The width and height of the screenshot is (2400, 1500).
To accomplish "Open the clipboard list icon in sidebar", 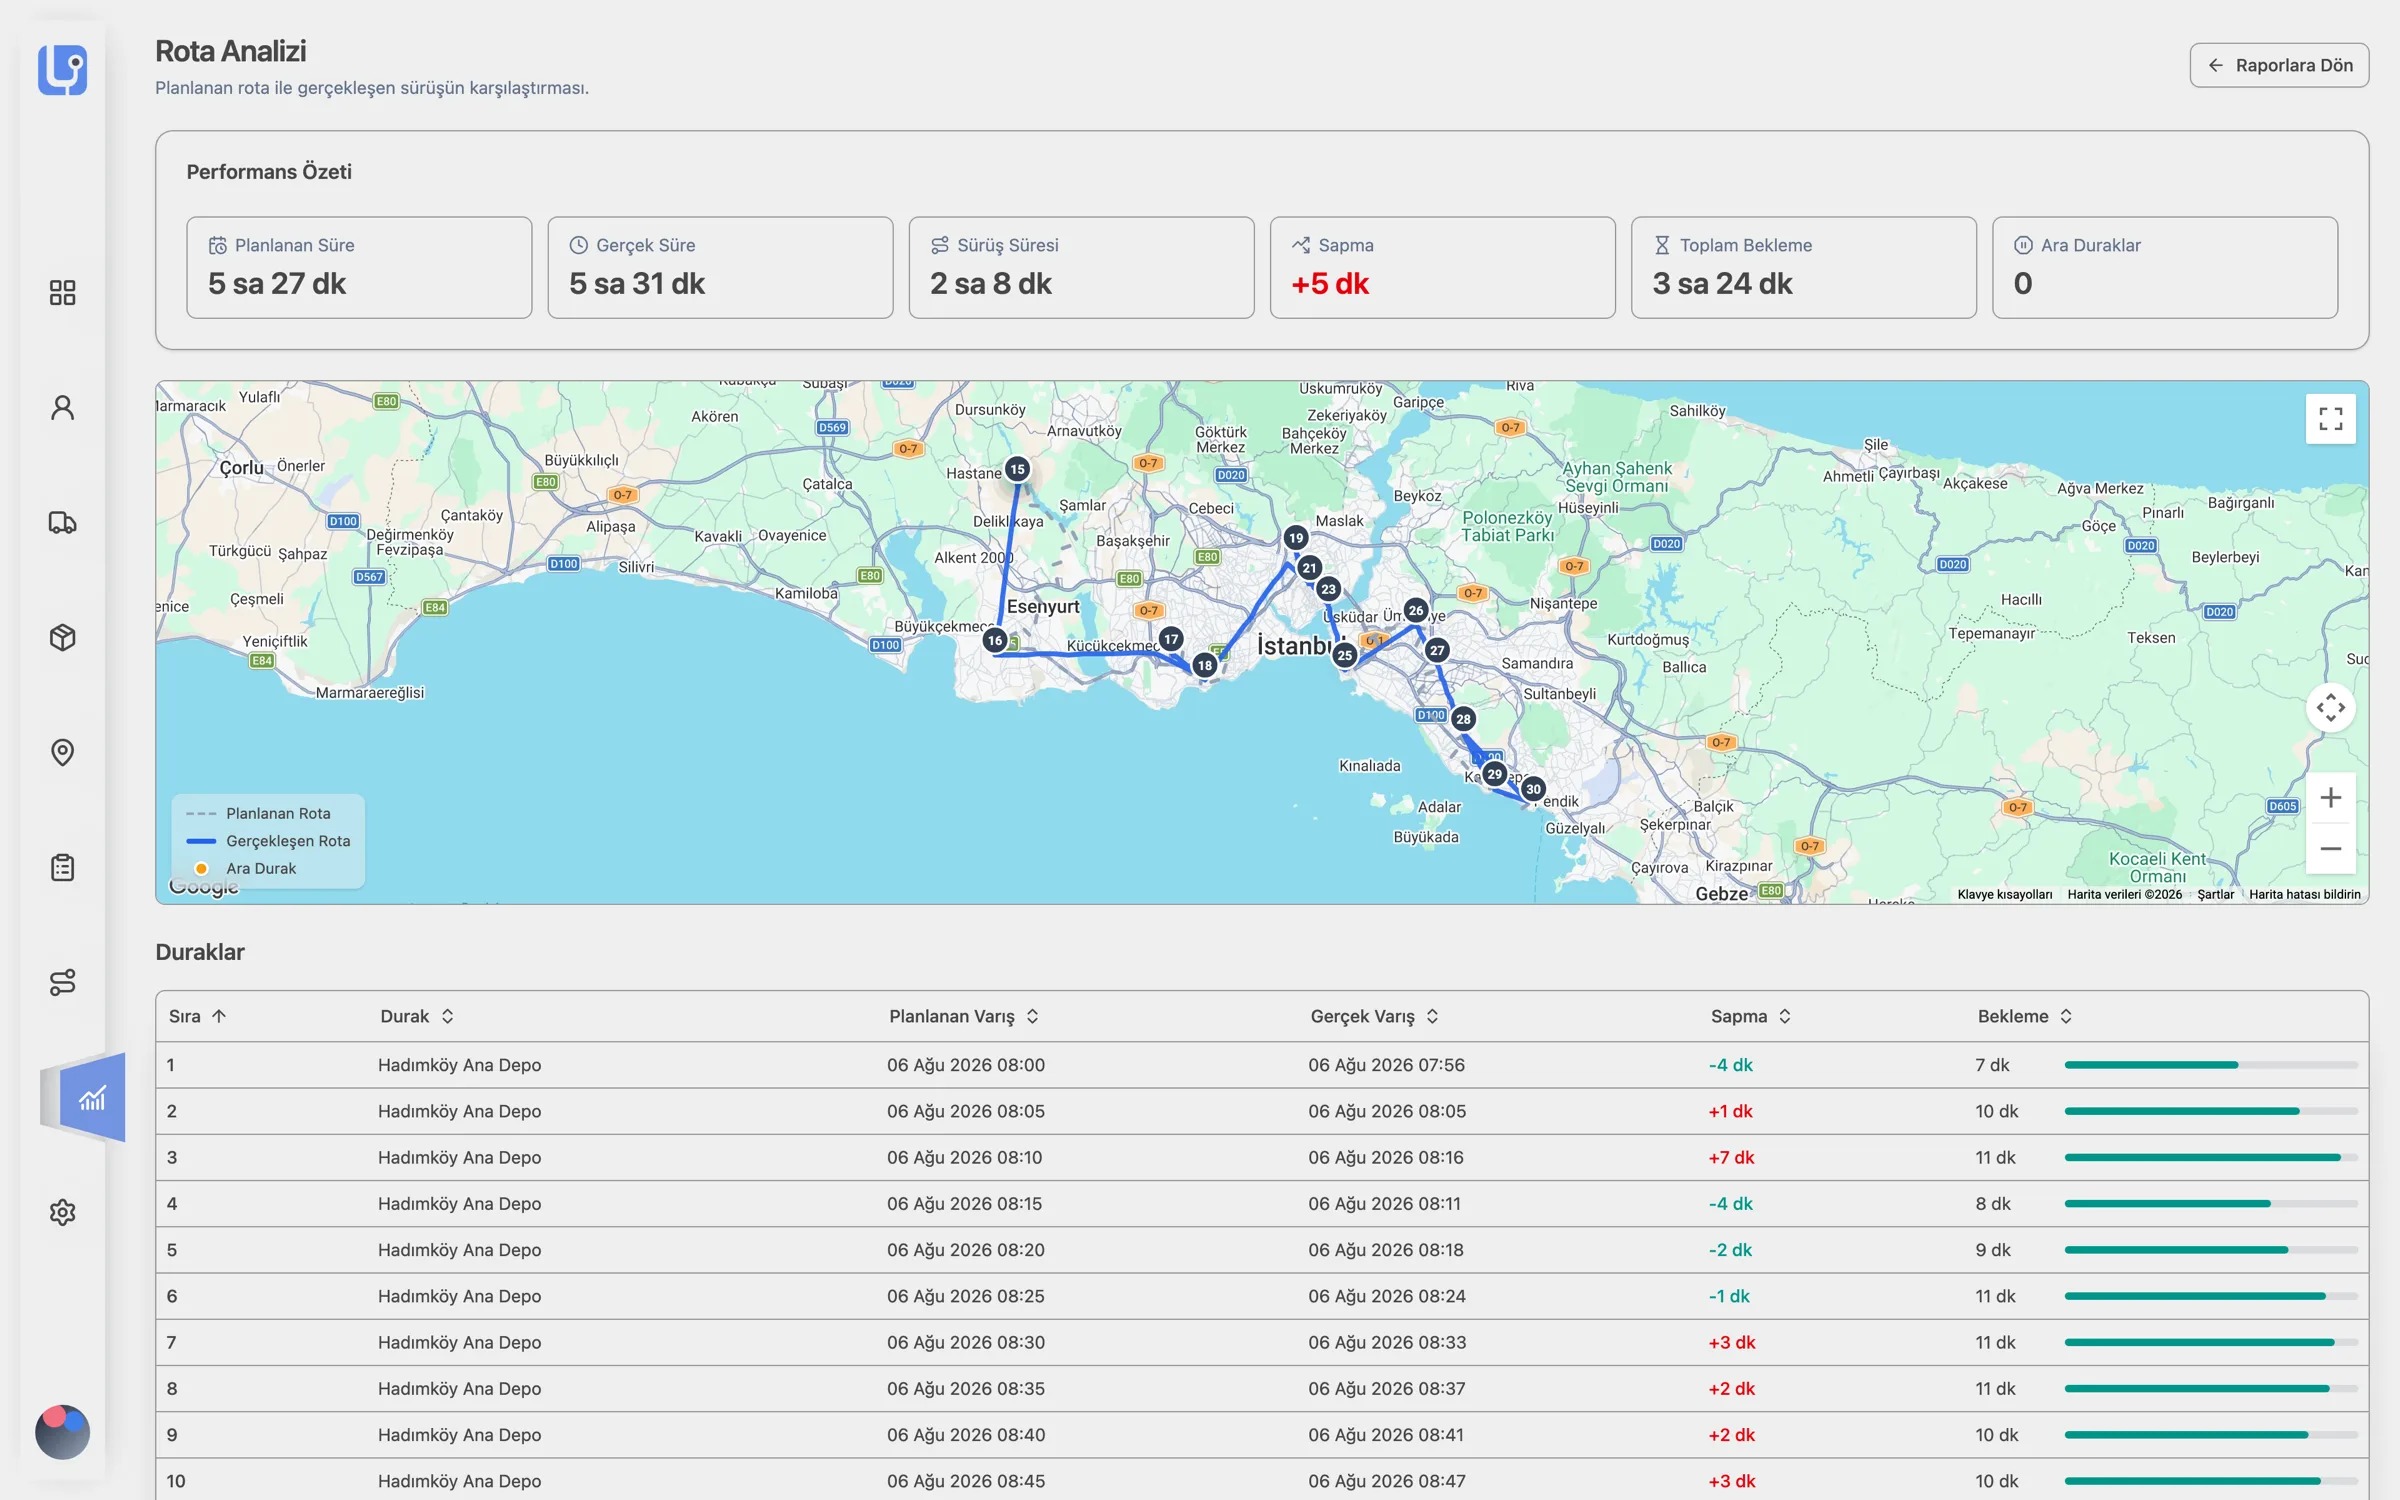I will coord(62,867).
